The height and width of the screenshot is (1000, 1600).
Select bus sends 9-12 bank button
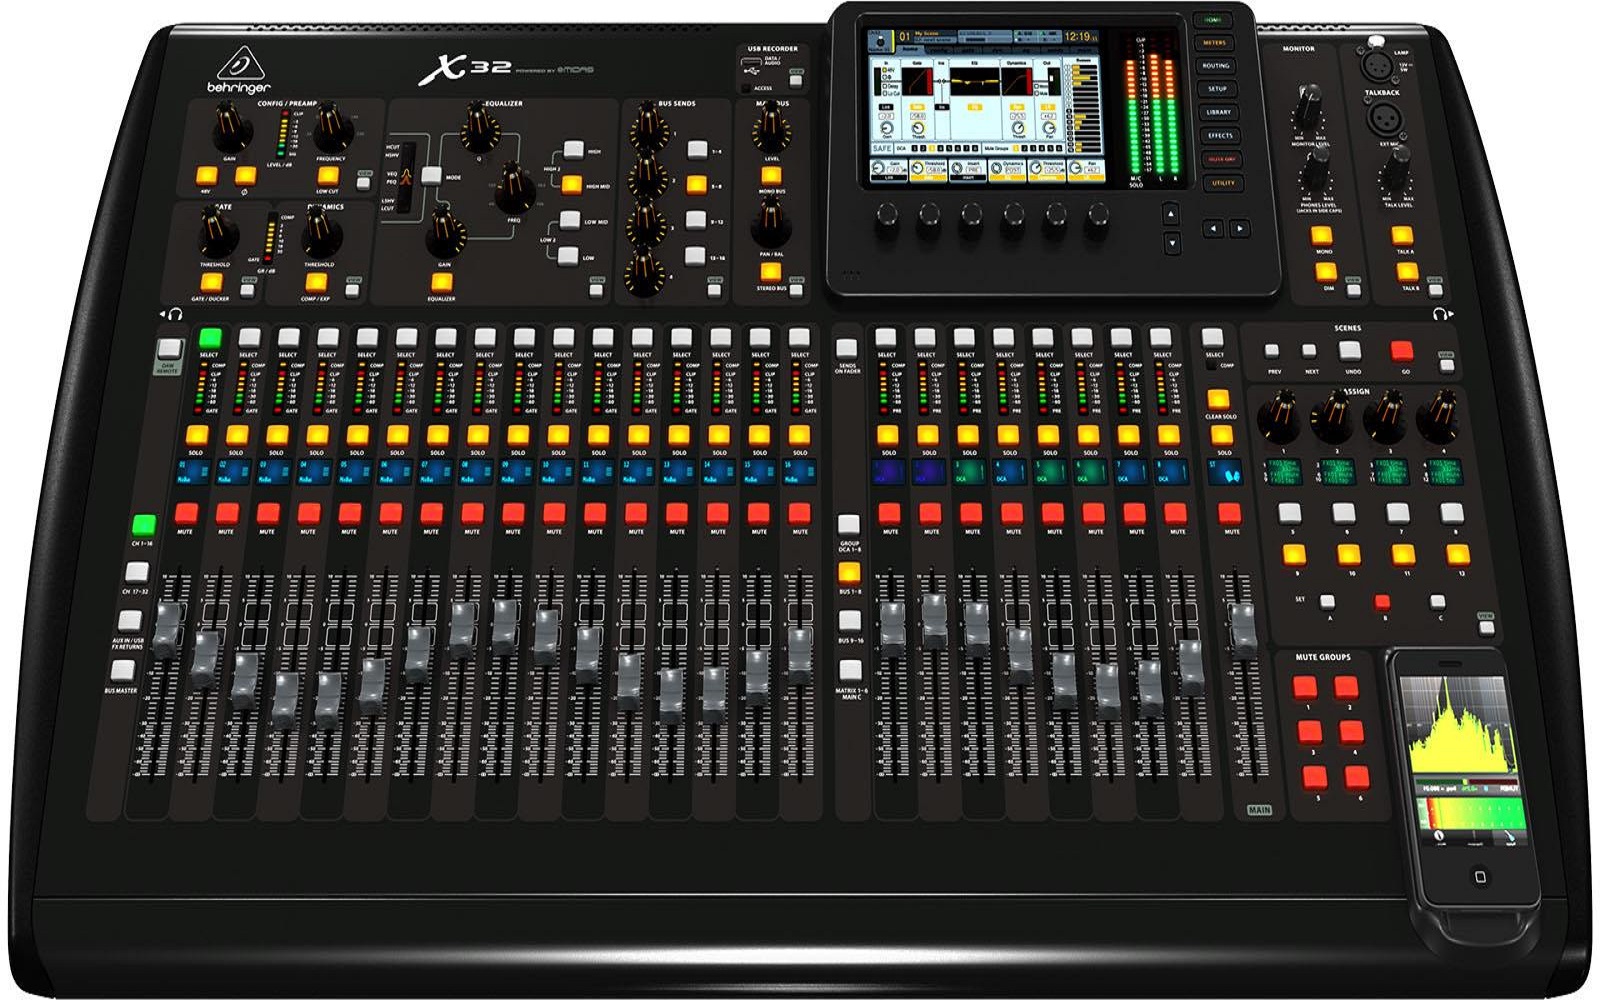tap(696, 220)
